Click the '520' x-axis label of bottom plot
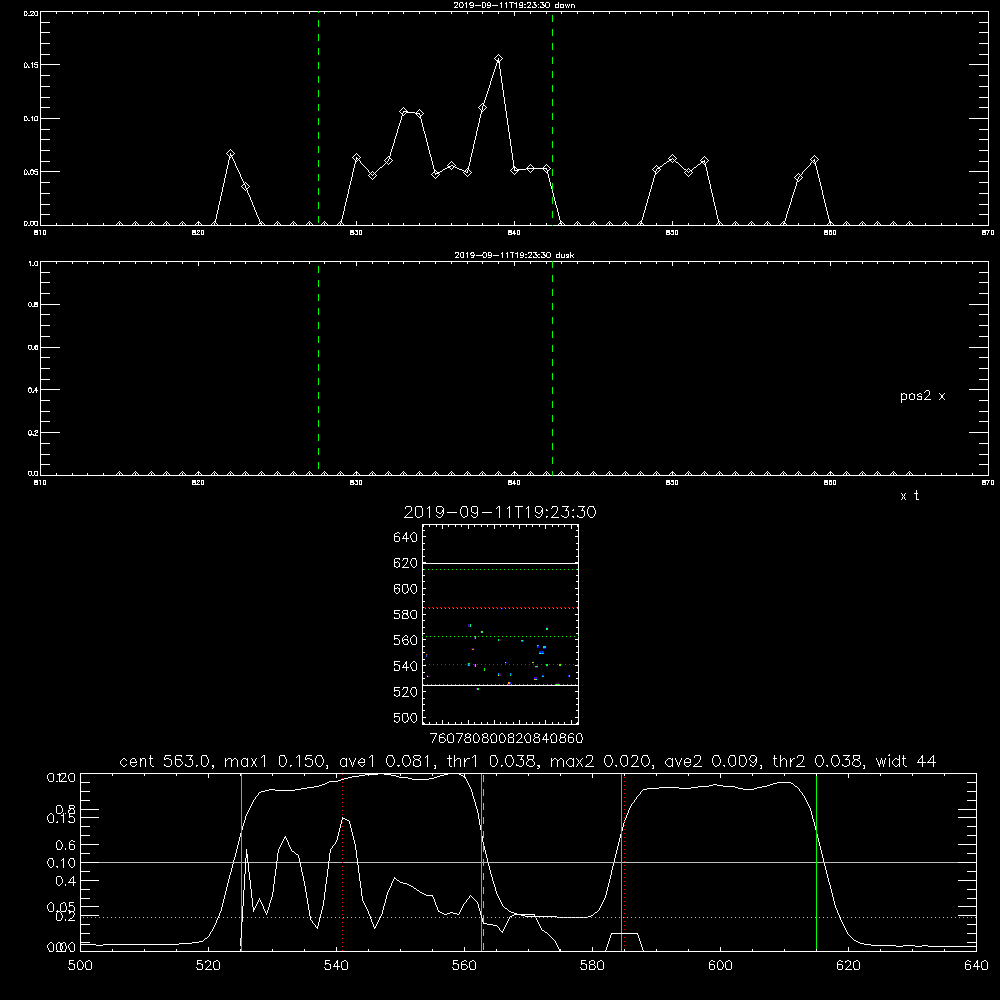 [208, 966]
